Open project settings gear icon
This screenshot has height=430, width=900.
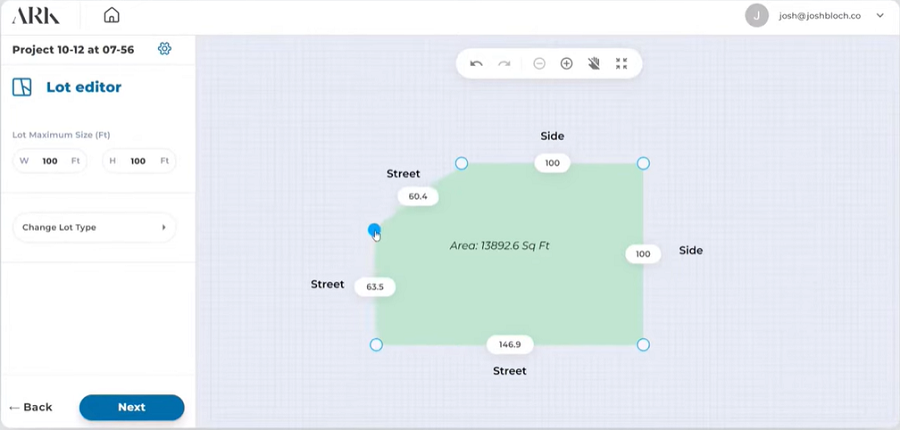click(x=165, y=49)
